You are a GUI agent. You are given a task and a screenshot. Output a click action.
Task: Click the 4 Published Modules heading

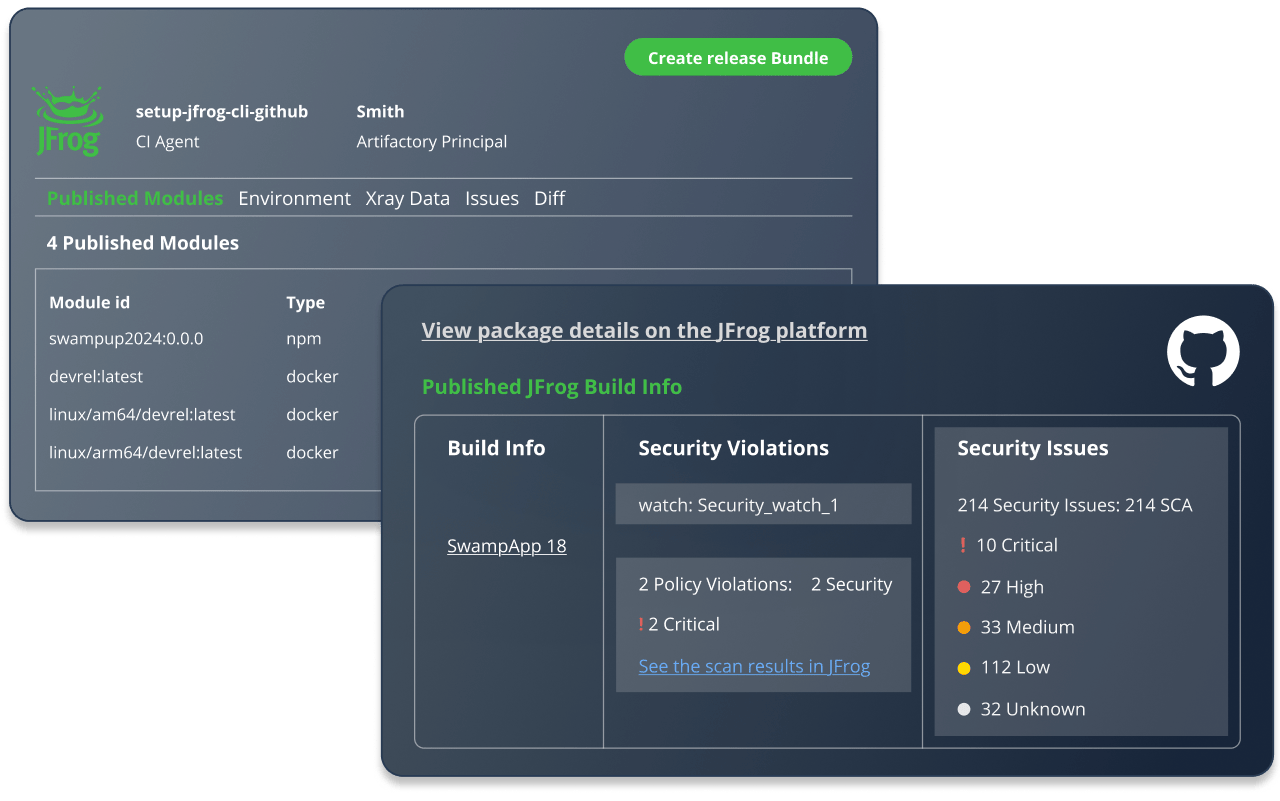(x=143, y=243)
